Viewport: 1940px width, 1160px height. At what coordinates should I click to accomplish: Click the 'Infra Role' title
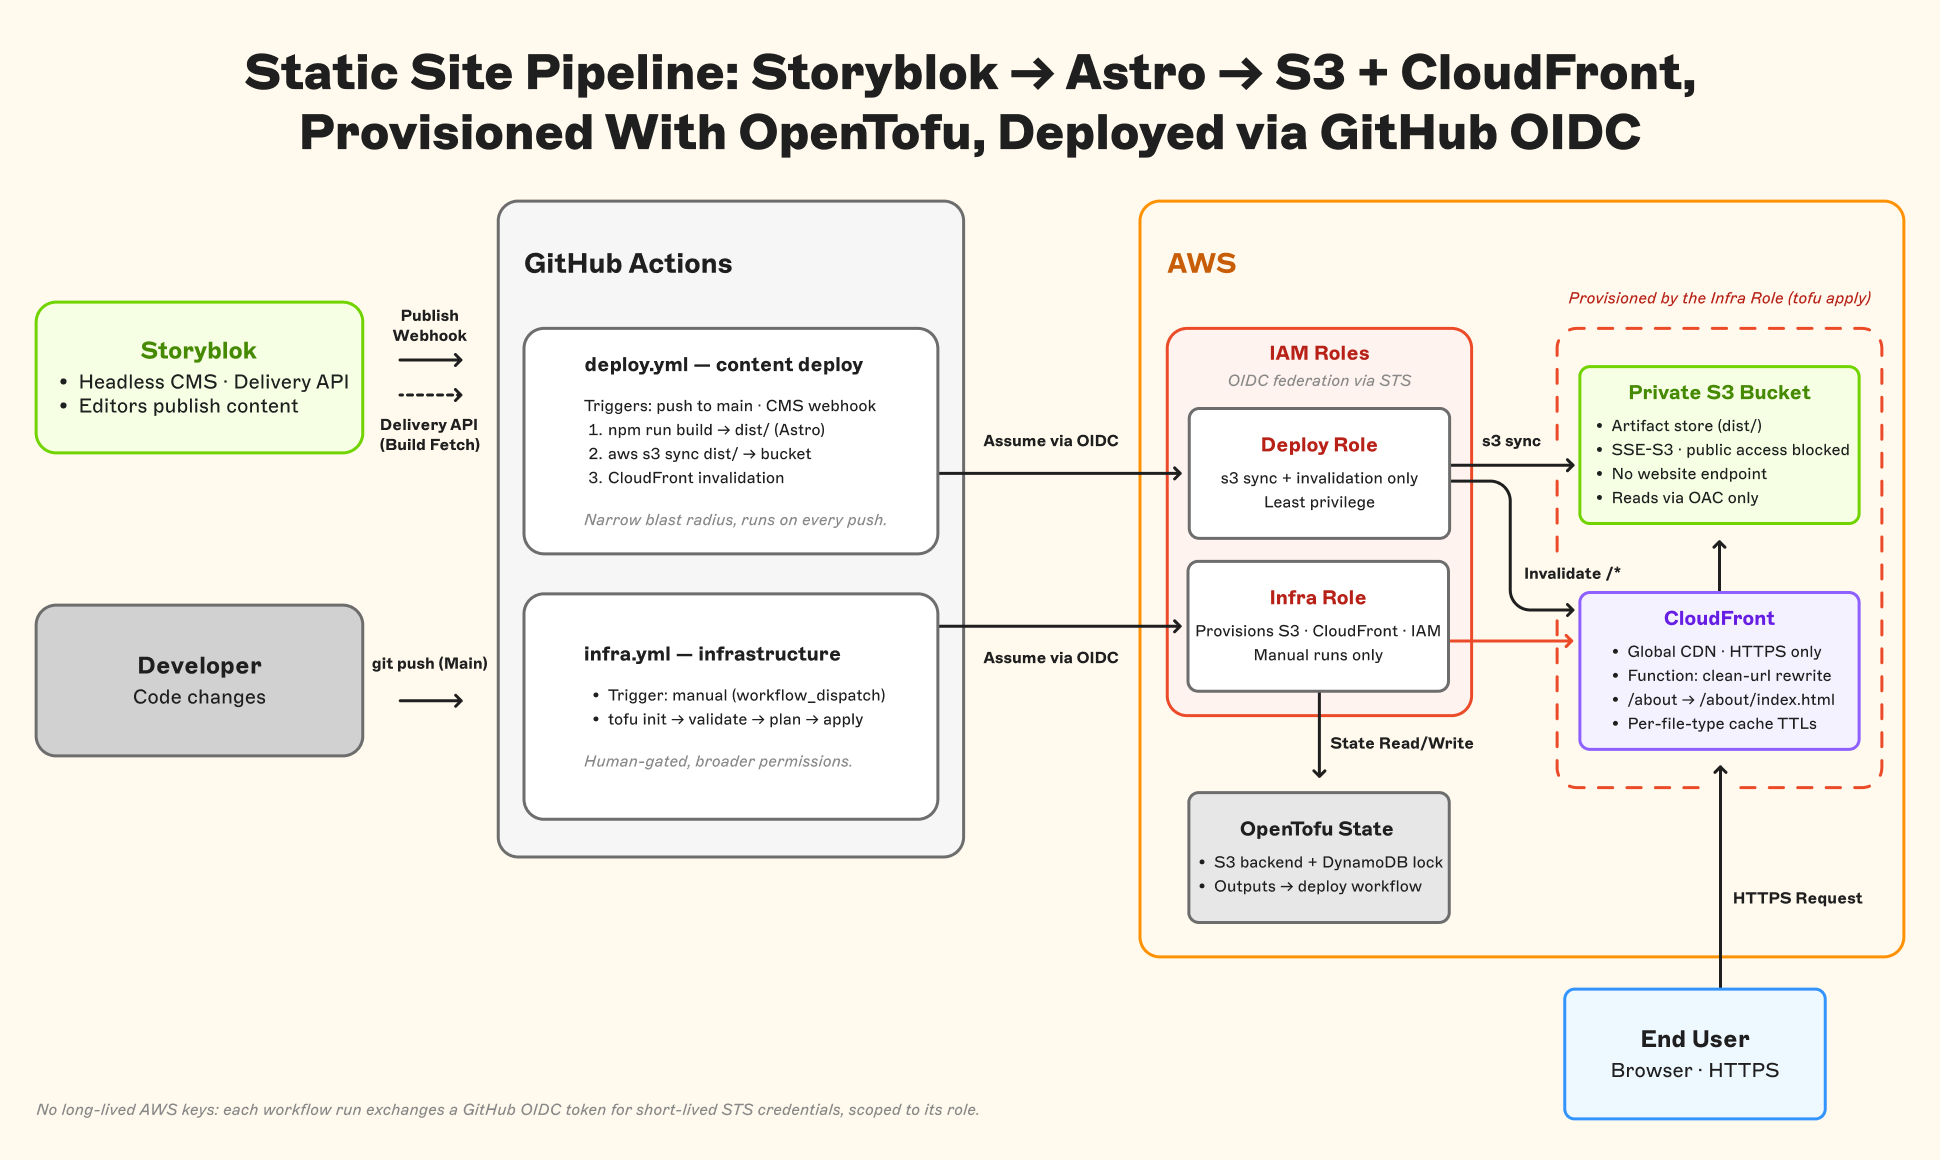(x=1318, y=598)
